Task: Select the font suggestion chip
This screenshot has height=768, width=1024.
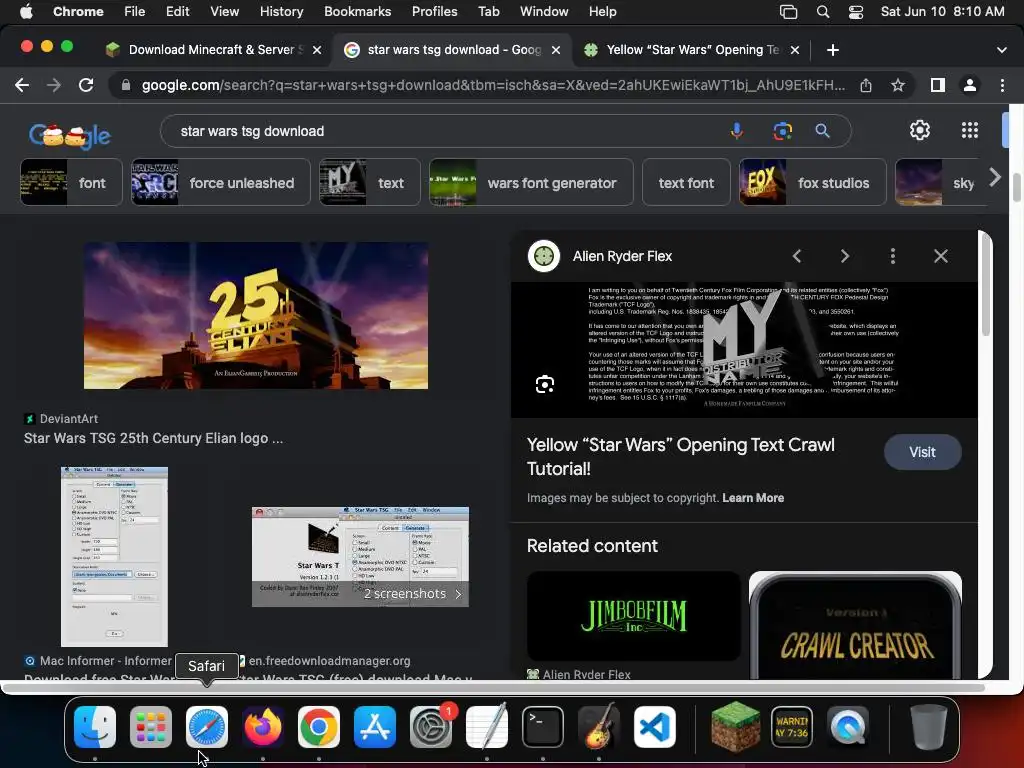Action: (x=71, y=182)
